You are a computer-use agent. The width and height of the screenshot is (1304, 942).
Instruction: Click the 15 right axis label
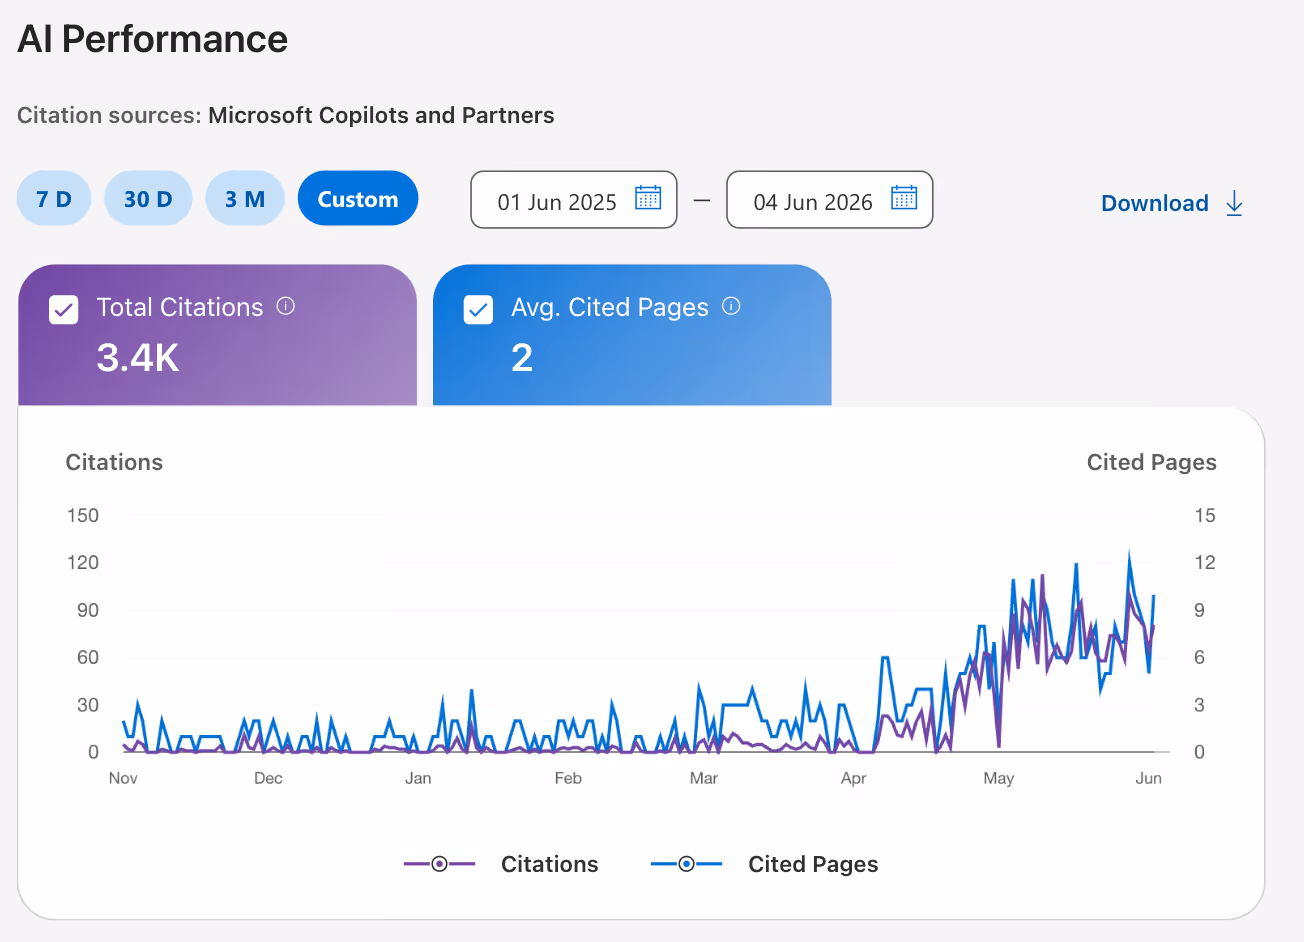[x=1205, y=515]
